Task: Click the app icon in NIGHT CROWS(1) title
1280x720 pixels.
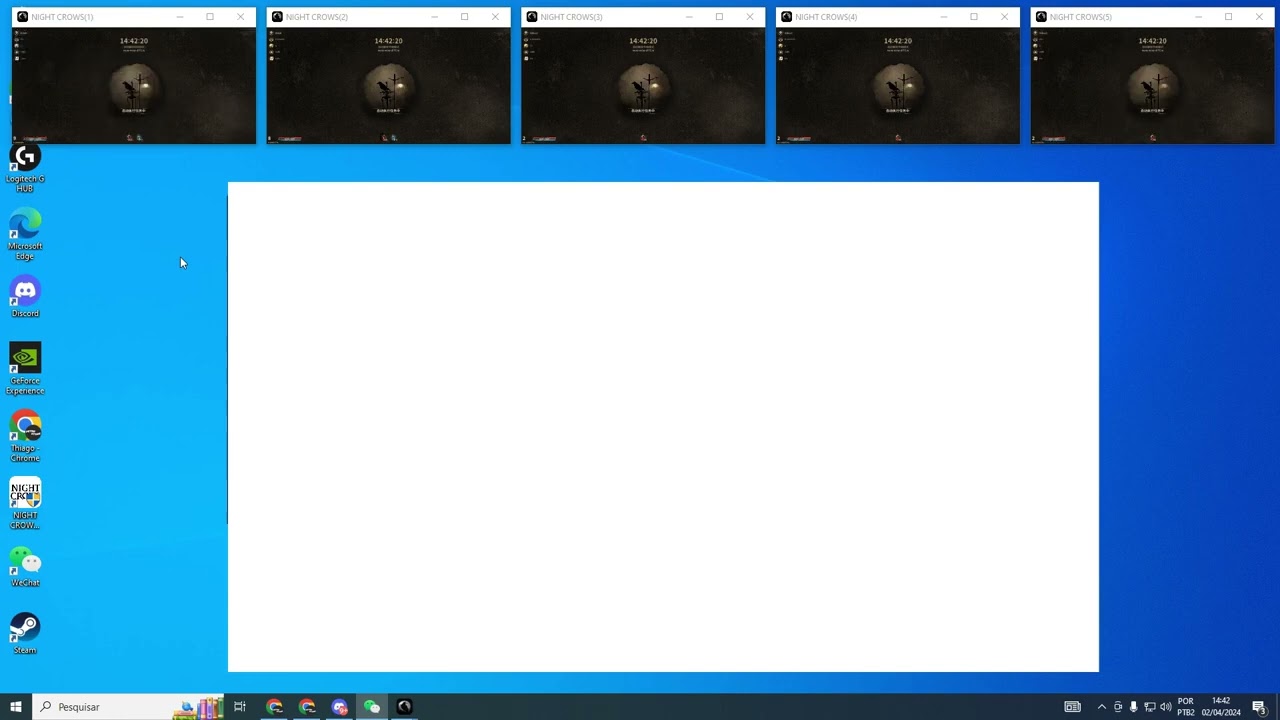Action: click(22, 17)
